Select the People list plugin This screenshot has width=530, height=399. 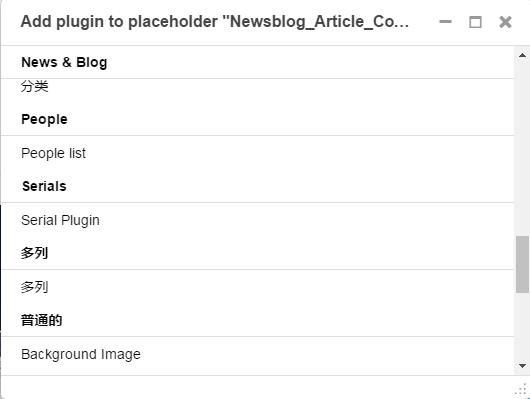tap(258, 153)
